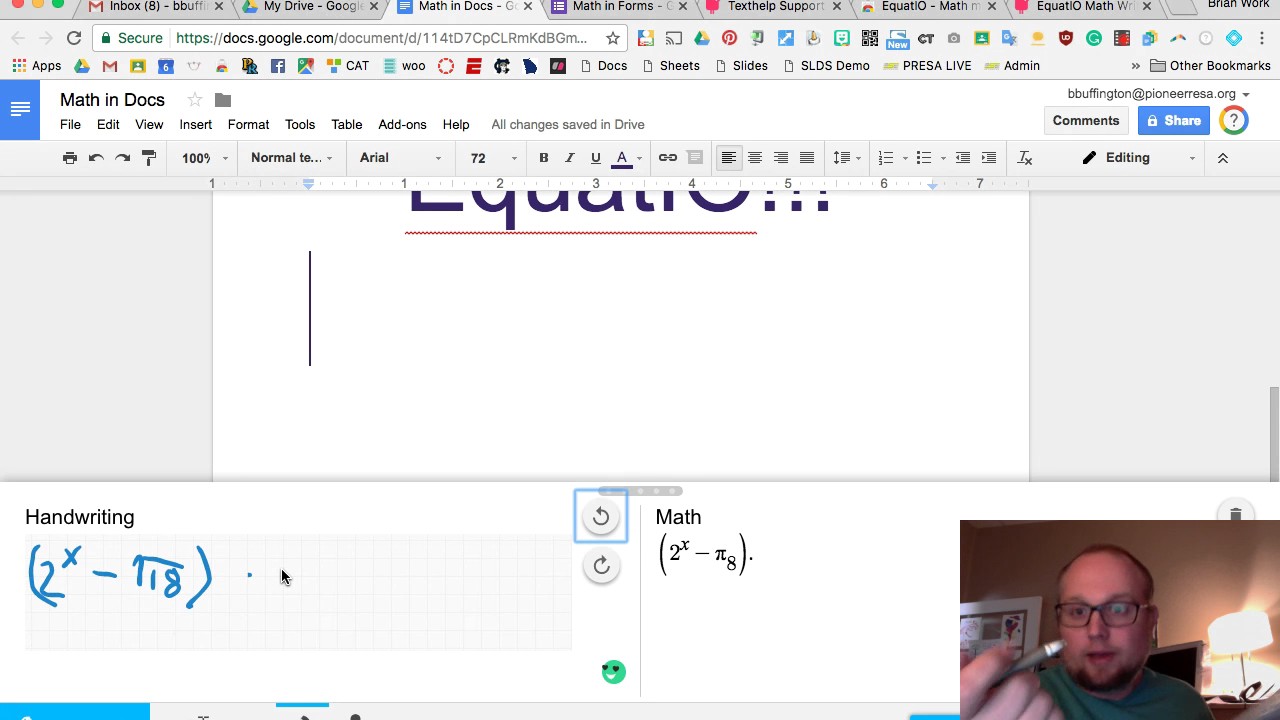
Task: Open the File menu
Action: pos(70,125)
